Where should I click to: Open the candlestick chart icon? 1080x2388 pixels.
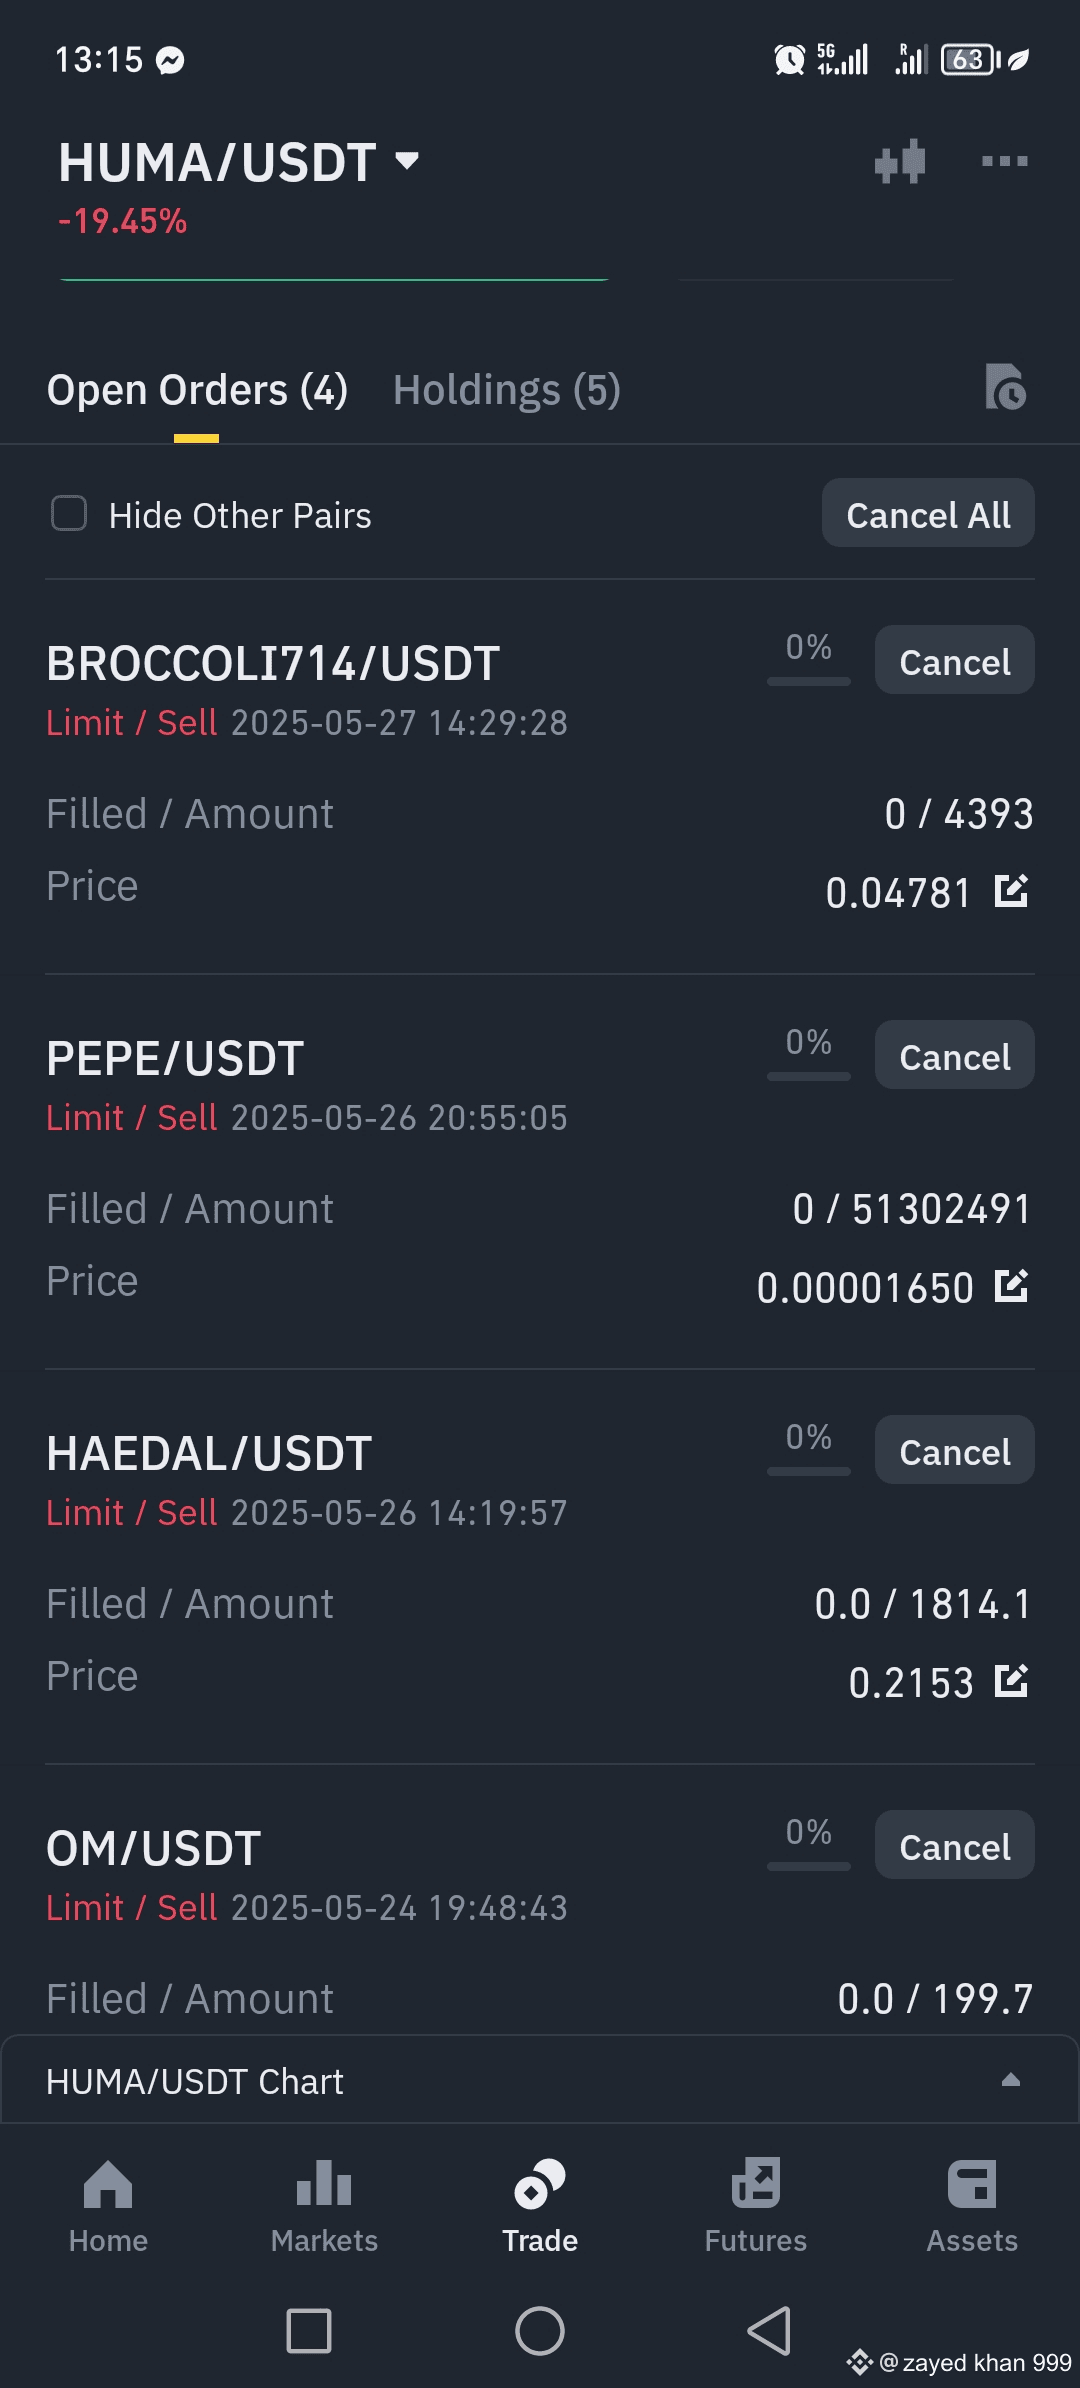900,162
